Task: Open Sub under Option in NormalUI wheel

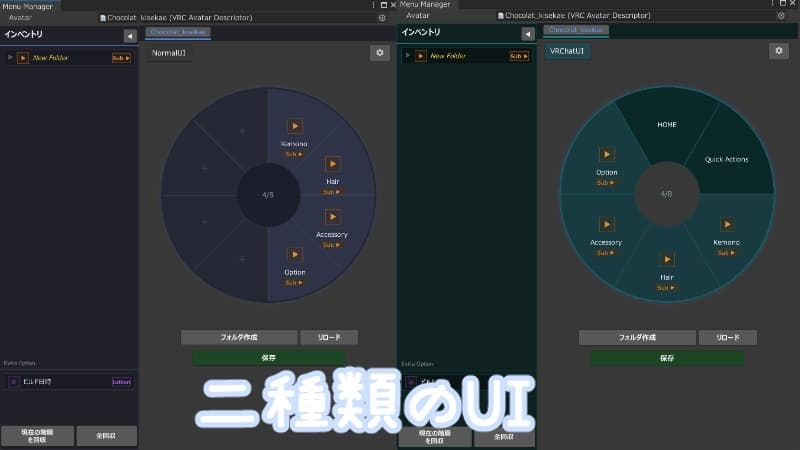Action: tap(294, 283)
